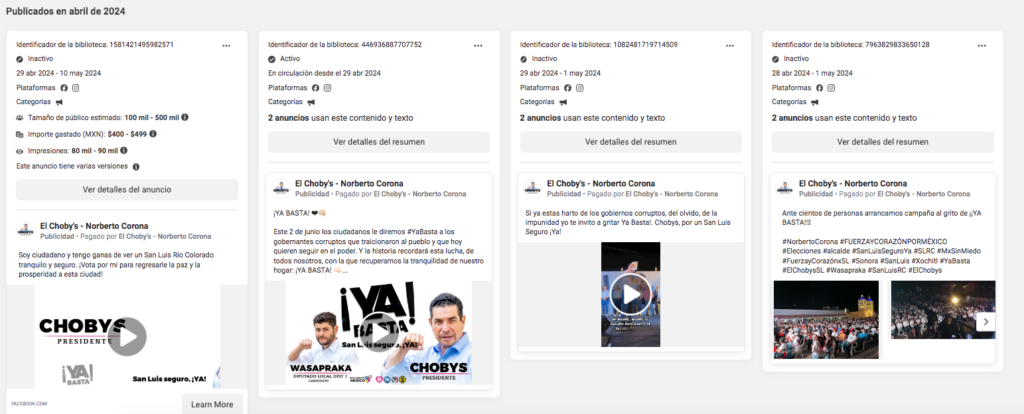Screen dimensions: 1024x414
Task: Open the three-dot menu on ad 1082481719714509
Action: [x=730, y=45]
